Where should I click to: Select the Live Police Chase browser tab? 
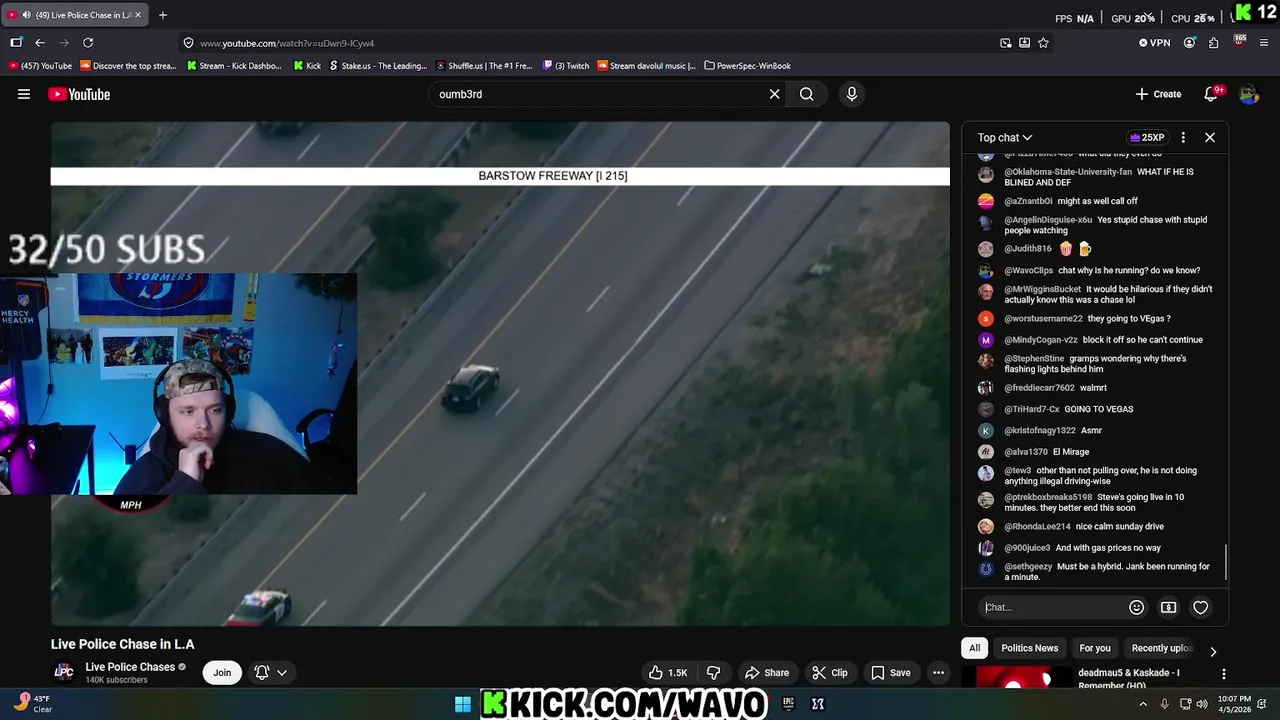75,15
